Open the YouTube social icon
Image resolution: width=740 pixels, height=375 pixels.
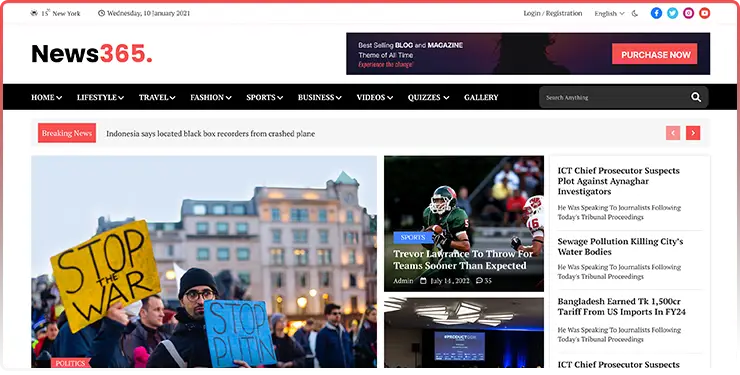point(705,13)
